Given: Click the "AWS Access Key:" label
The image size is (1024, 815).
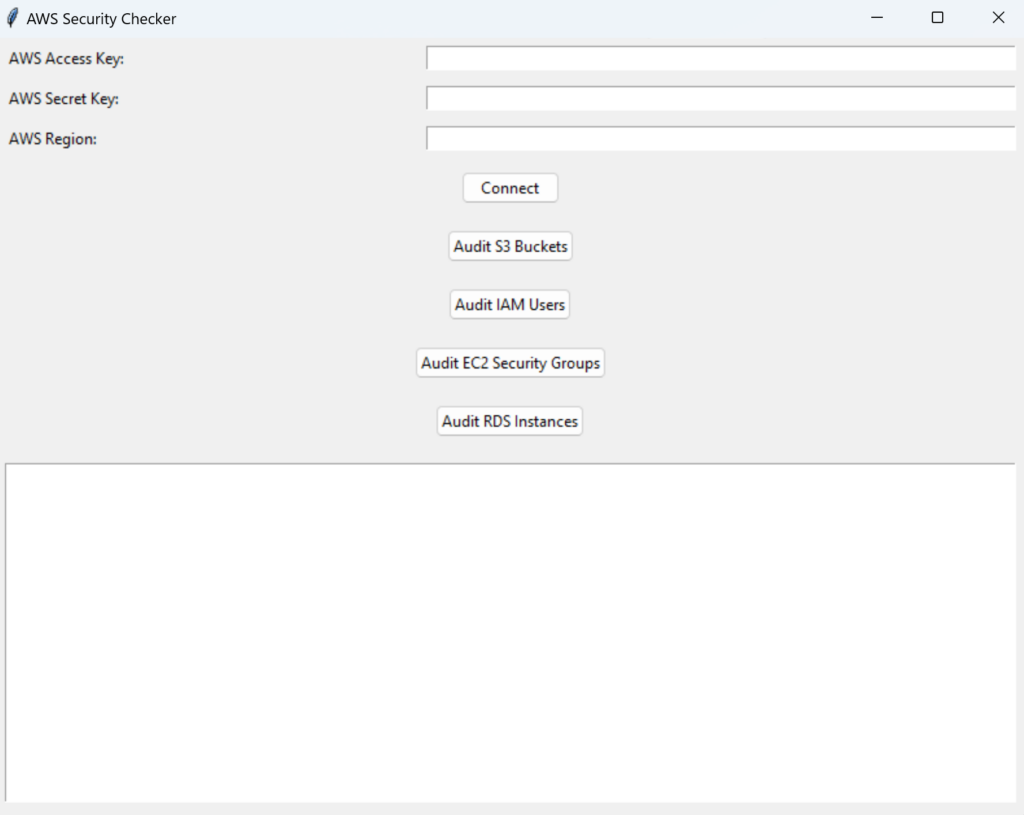Looking at the screenshot, I should pos(66,59).
